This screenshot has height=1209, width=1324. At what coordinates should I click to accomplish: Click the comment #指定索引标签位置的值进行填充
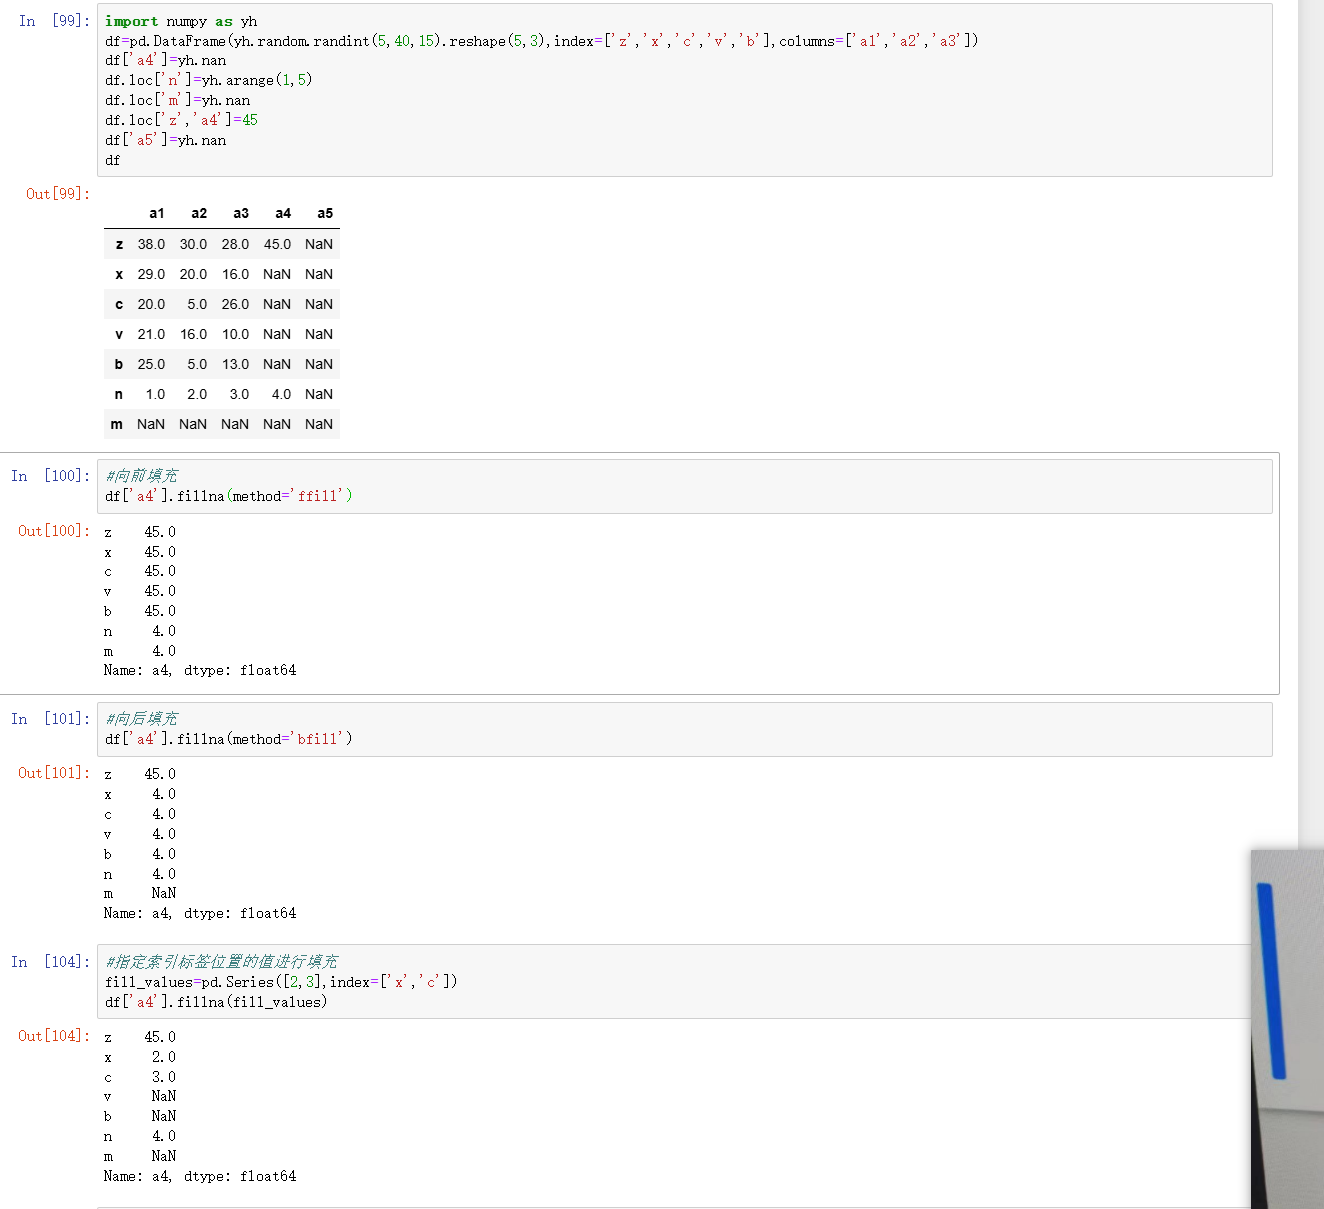(x=222, y=962)
